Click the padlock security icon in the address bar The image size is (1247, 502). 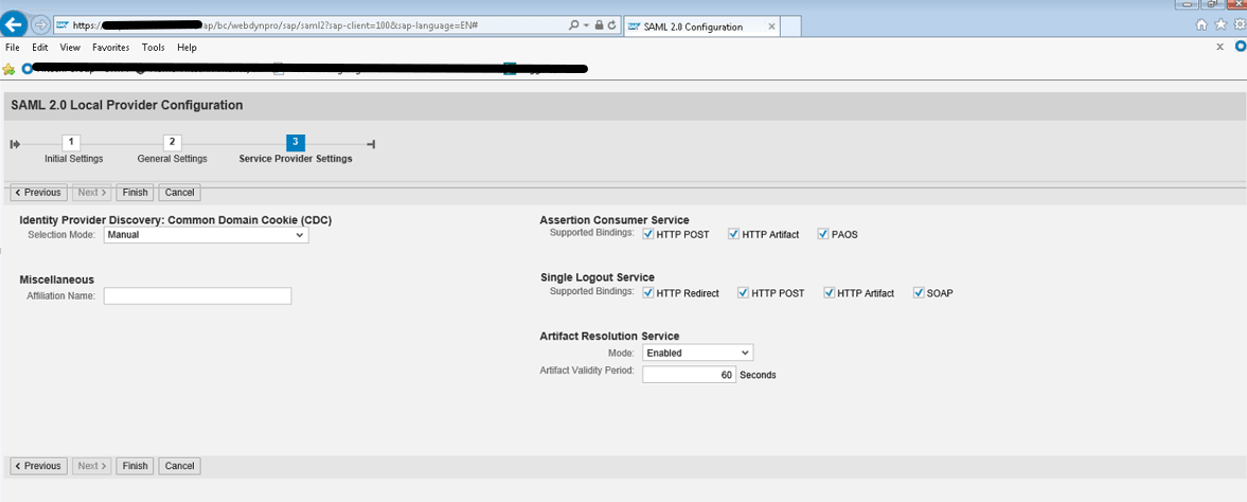pyautogui.click(x=598, y=26)
